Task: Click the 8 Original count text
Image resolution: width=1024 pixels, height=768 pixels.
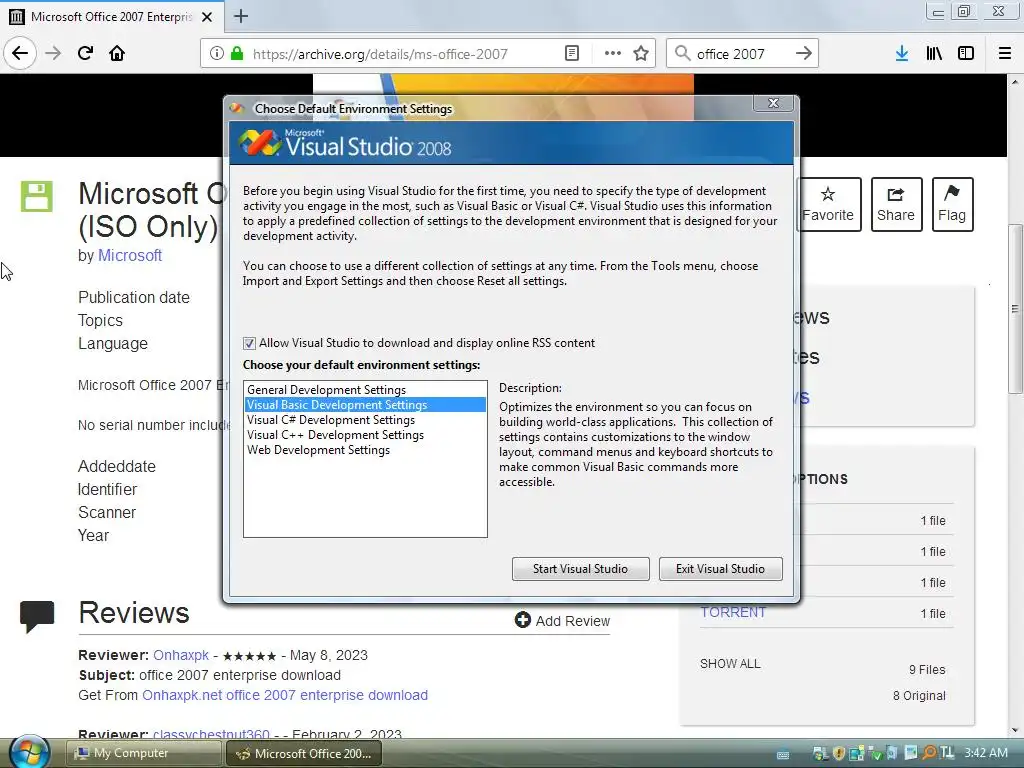Action: [920, 696]
